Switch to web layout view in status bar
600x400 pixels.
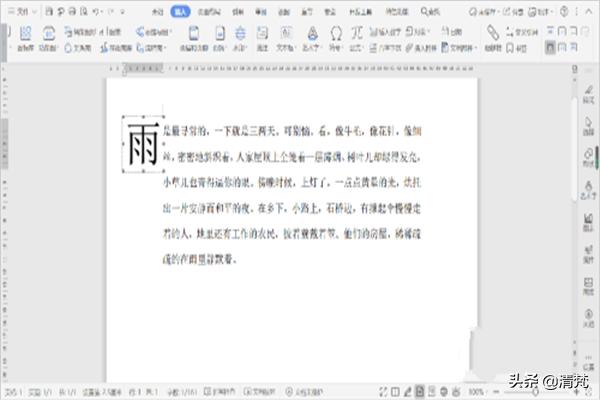click(444, 392)
